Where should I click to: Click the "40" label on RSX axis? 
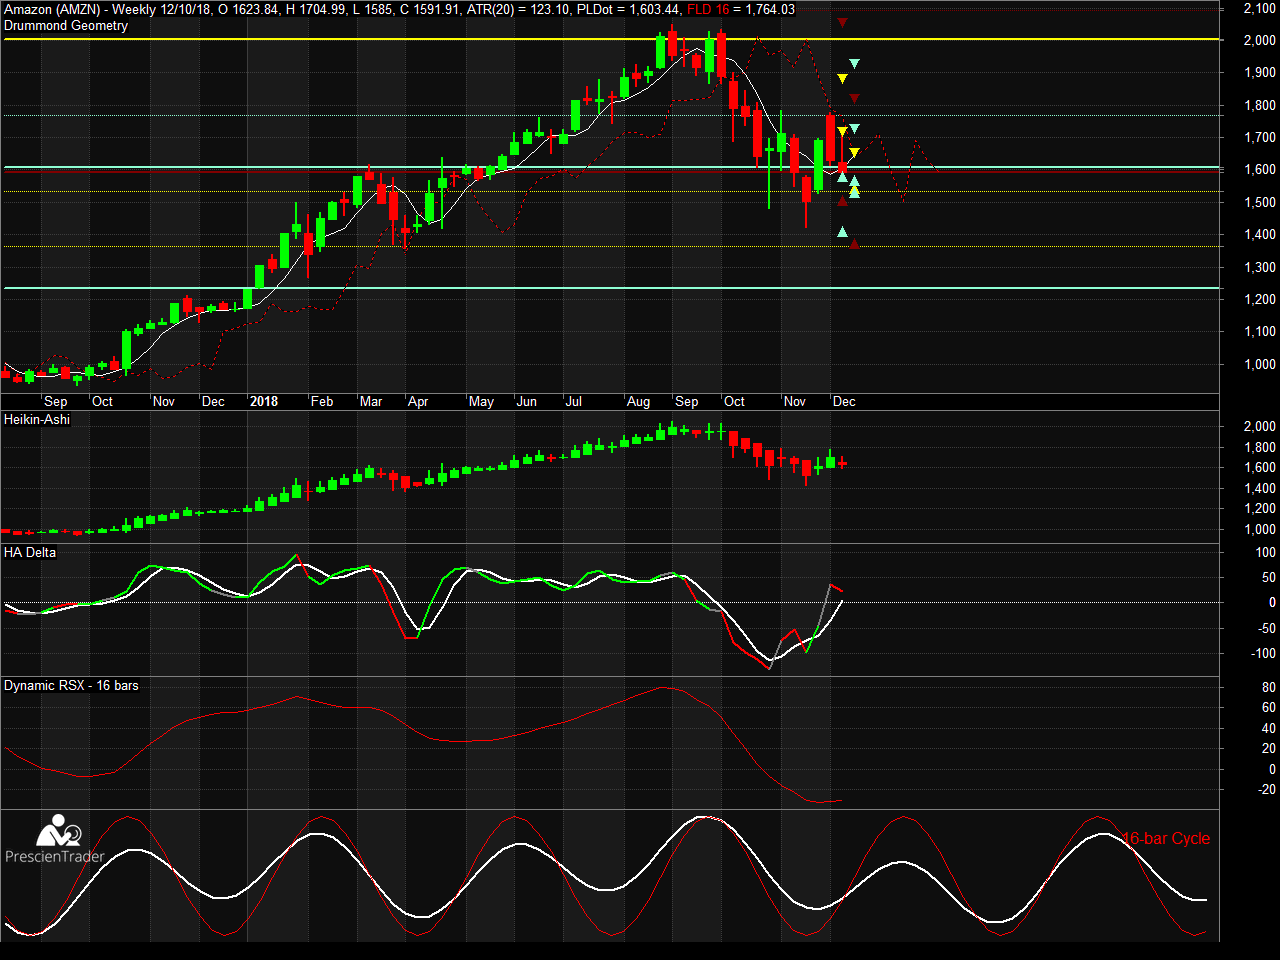1269,729
